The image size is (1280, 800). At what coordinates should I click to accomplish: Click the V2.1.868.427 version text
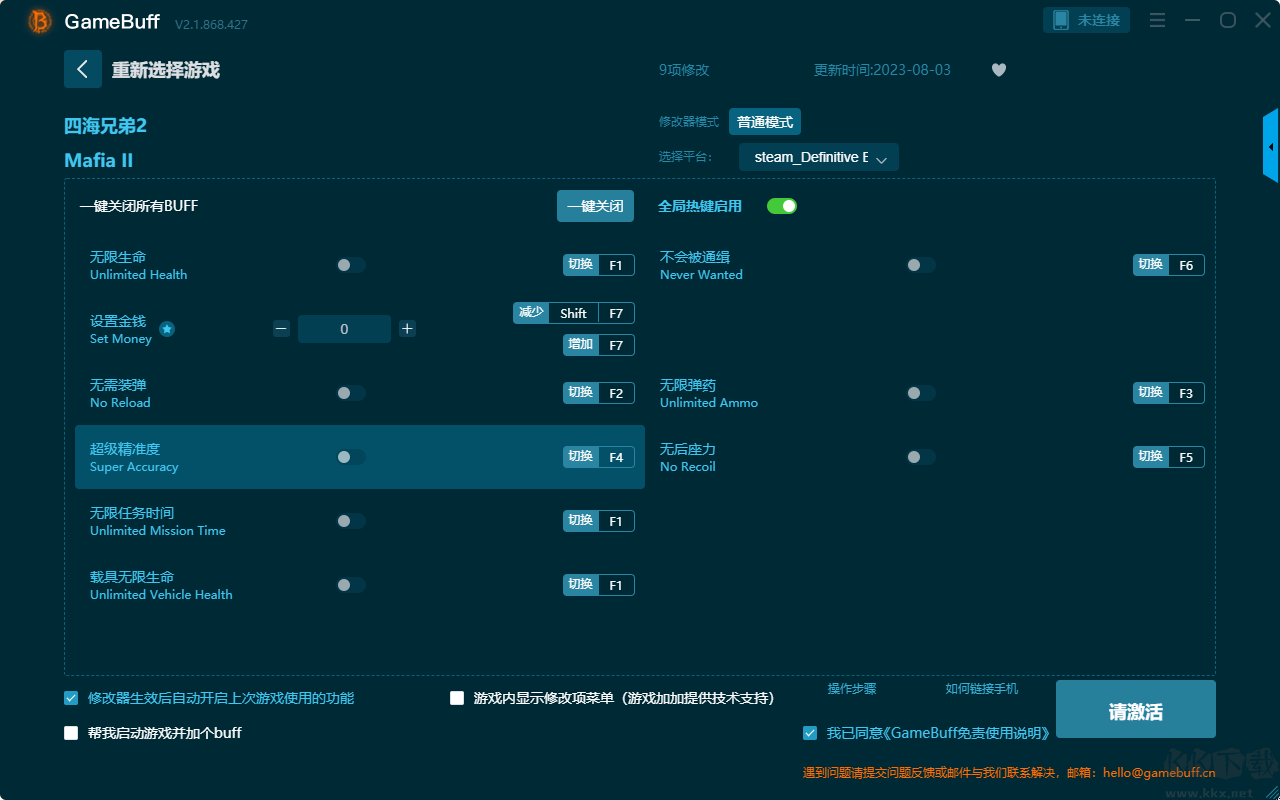(211, 24)
